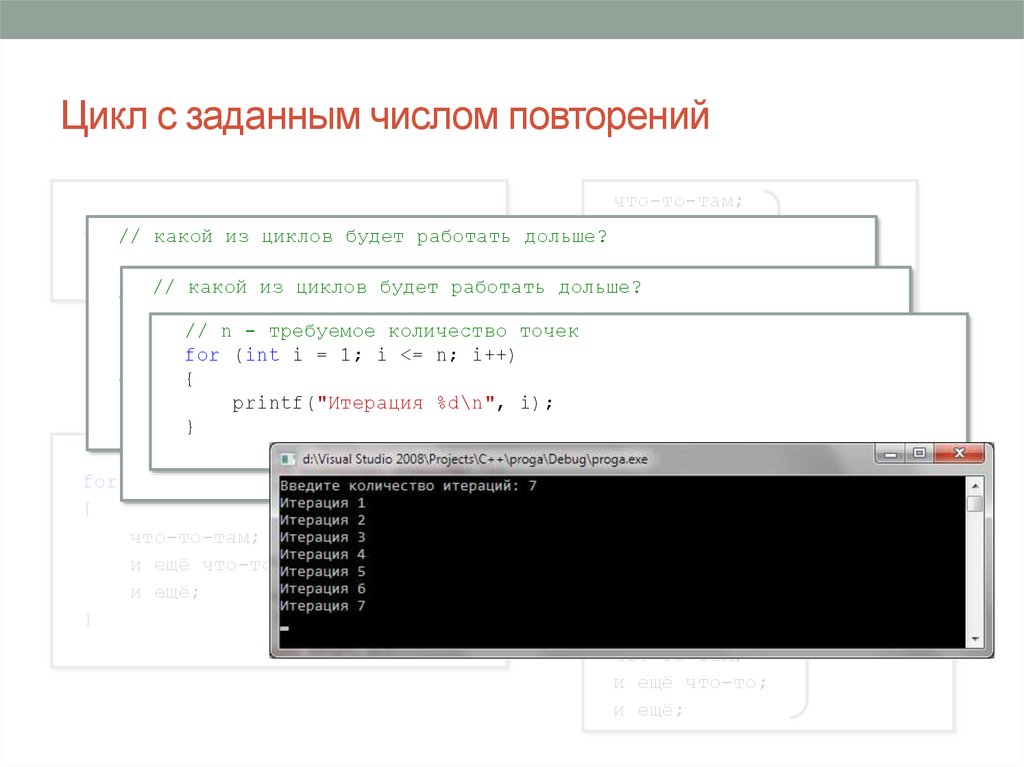
Task: Click the 'Итерация 1' output line
Action: click(x=323, y=503)
